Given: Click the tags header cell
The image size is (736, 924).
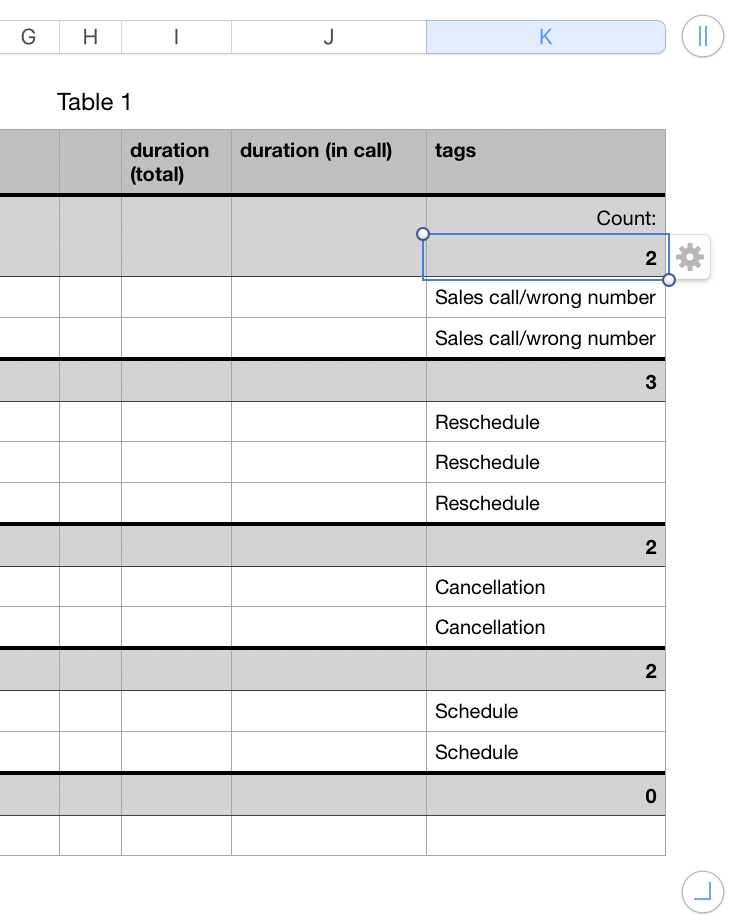Looking at the screenshot, I should [x=545, y=161].
